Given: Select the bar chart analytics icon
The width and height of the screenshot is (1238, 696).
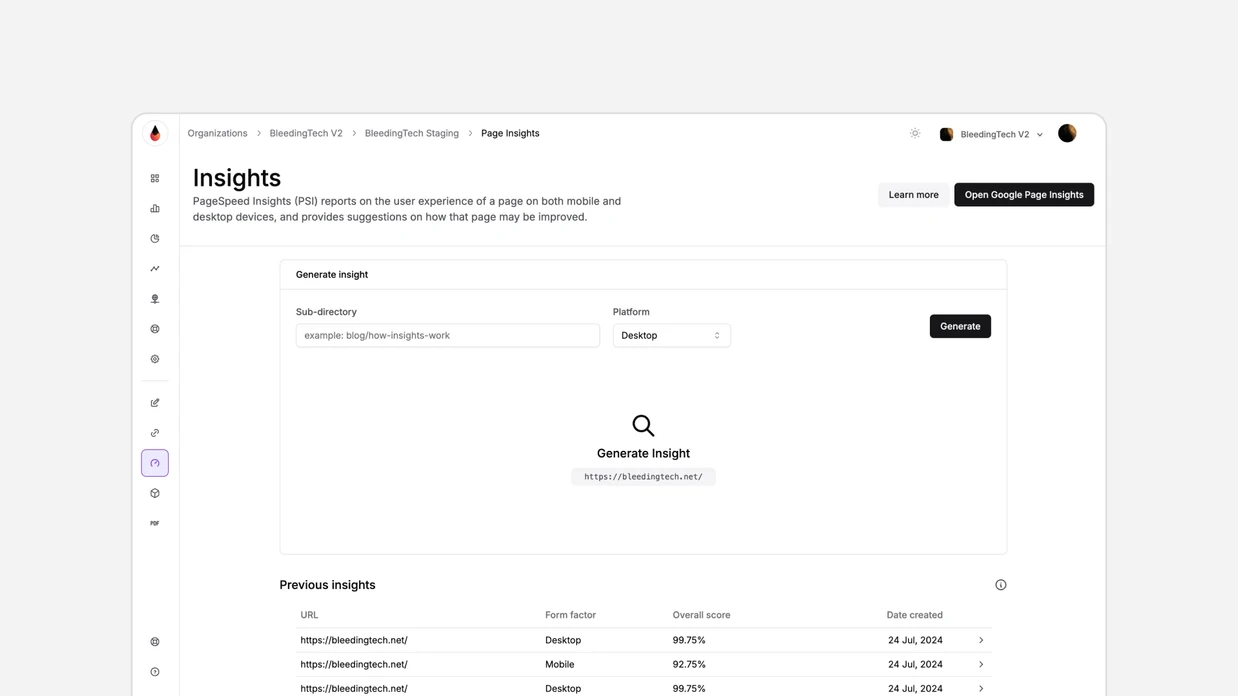Looking at the screenshot, I should click(x=154, y=208).
